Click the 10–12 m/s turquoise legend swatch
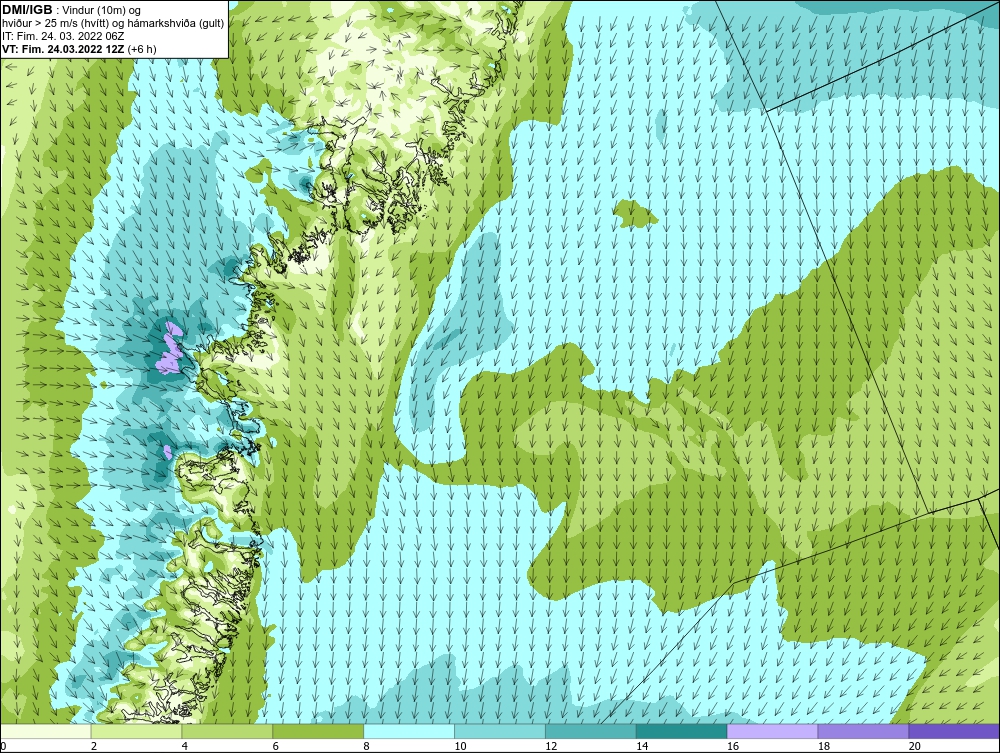This screenshot has width=1000, height=753. point(500,732)
